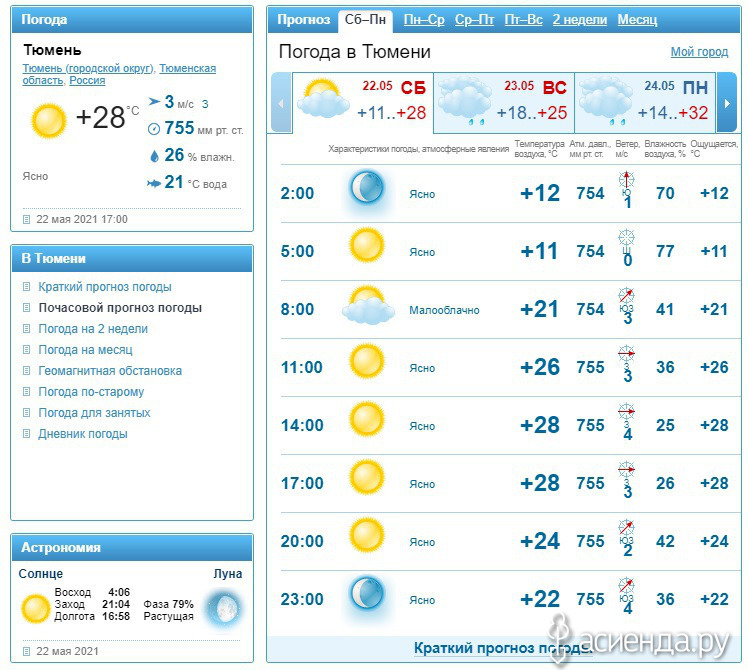Select the Месяц forecast tab
Viewport: 748px width, 670px height.
click(637, 20)
